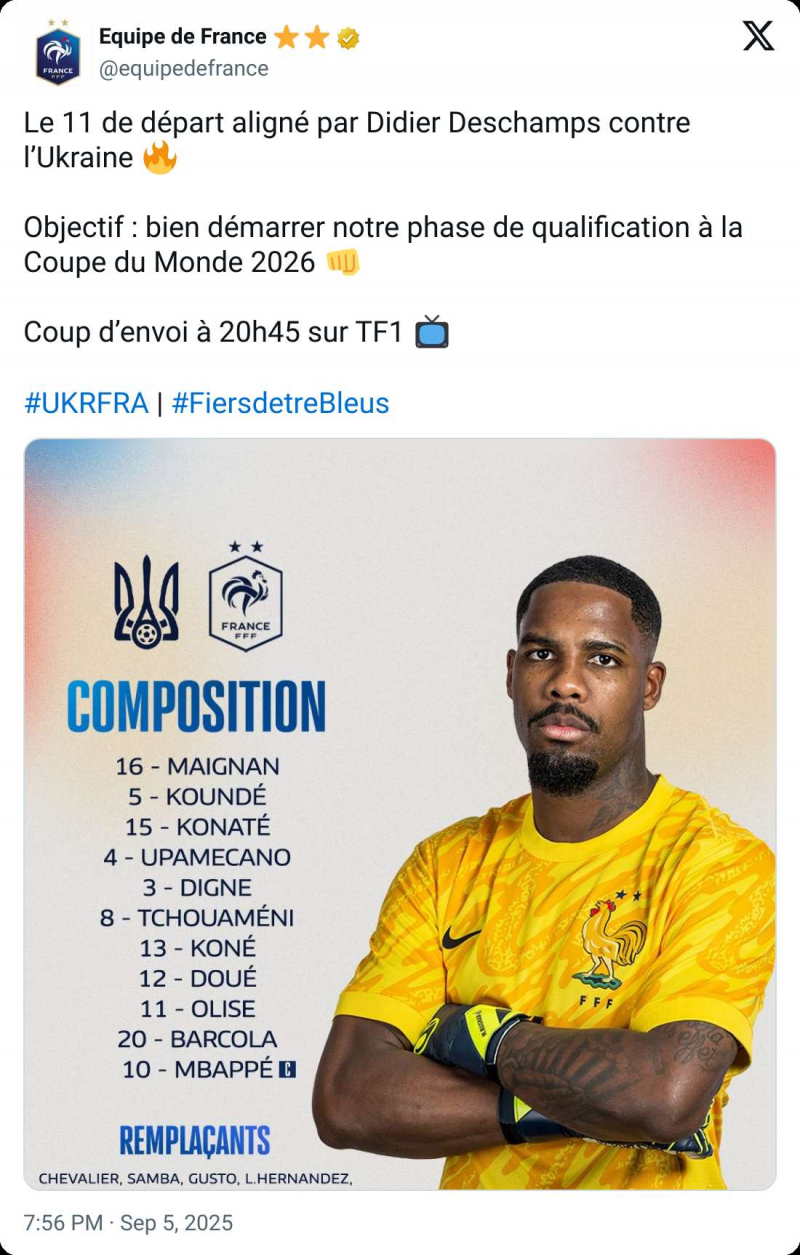Open the @equipedefrance handle link
The width and height of the screenshot is (800, 1255).
[184, 68]
